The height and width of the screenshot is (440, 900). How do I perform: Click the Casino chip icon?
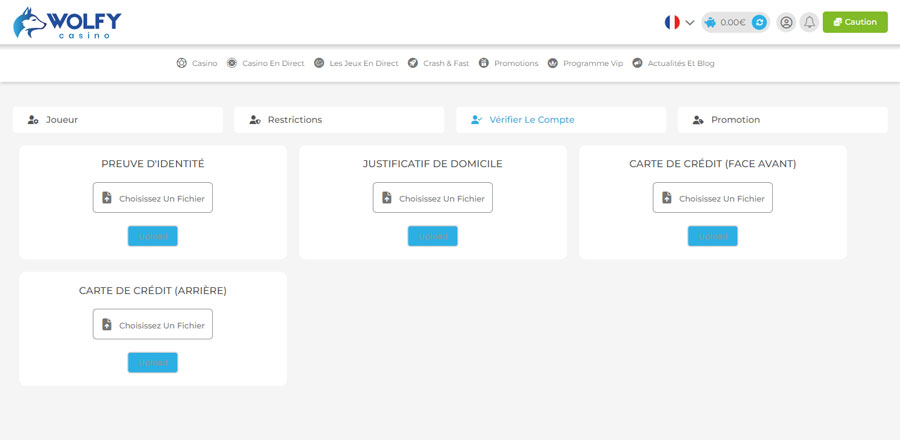pyautogui.click(x=181, y=63)
